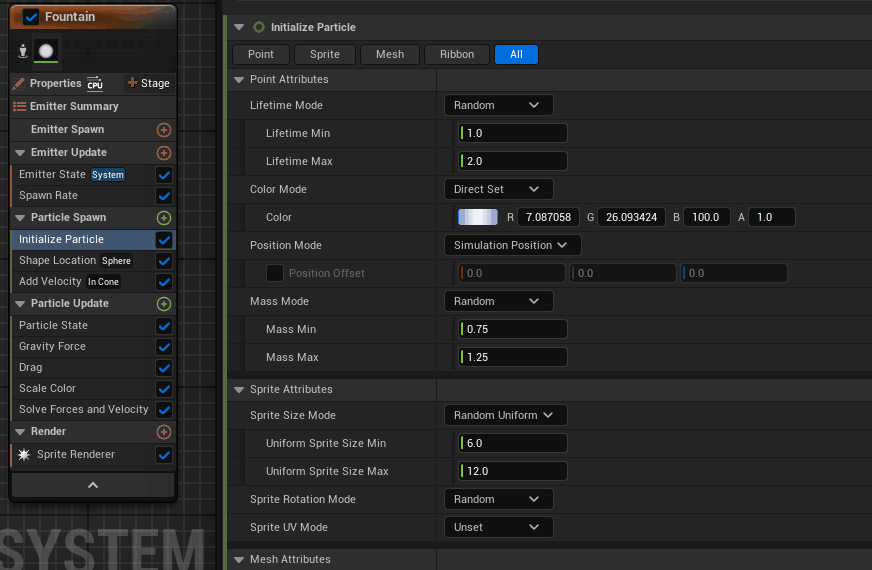Viewport: 872px width, 570px height.
Task: Click the add module icon for Emitter Spawn
Action: [164, 130]
